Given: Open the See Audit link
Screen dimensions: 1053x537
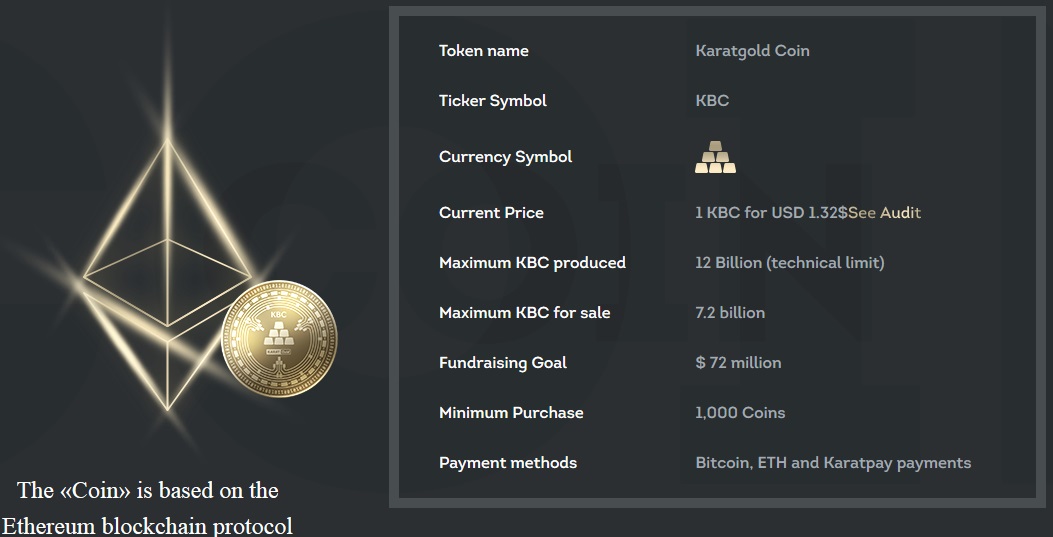Looking at the screenshot, I should [884, 213].
